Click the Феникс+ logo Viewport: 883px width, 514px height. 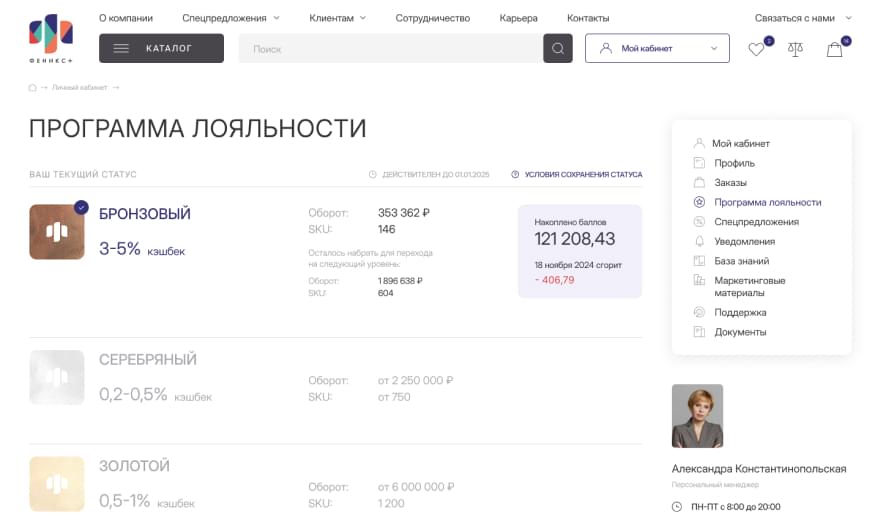[x=51, y=37]
